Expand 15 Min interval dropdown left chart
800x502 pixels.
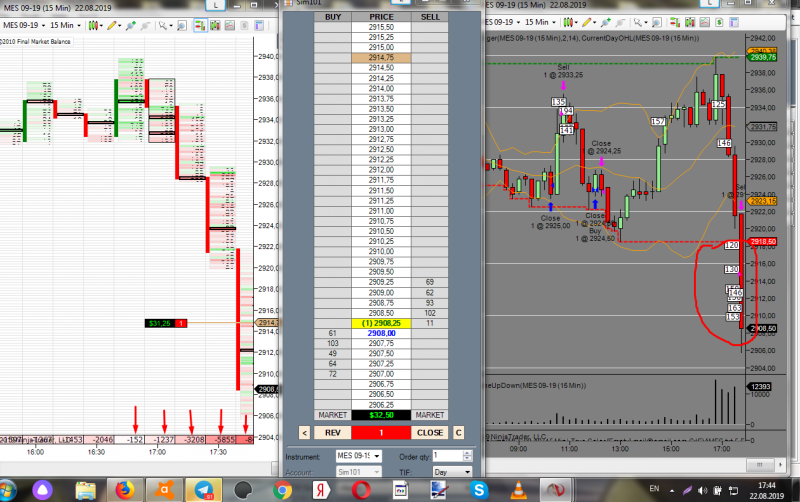[x=79, y=26]
